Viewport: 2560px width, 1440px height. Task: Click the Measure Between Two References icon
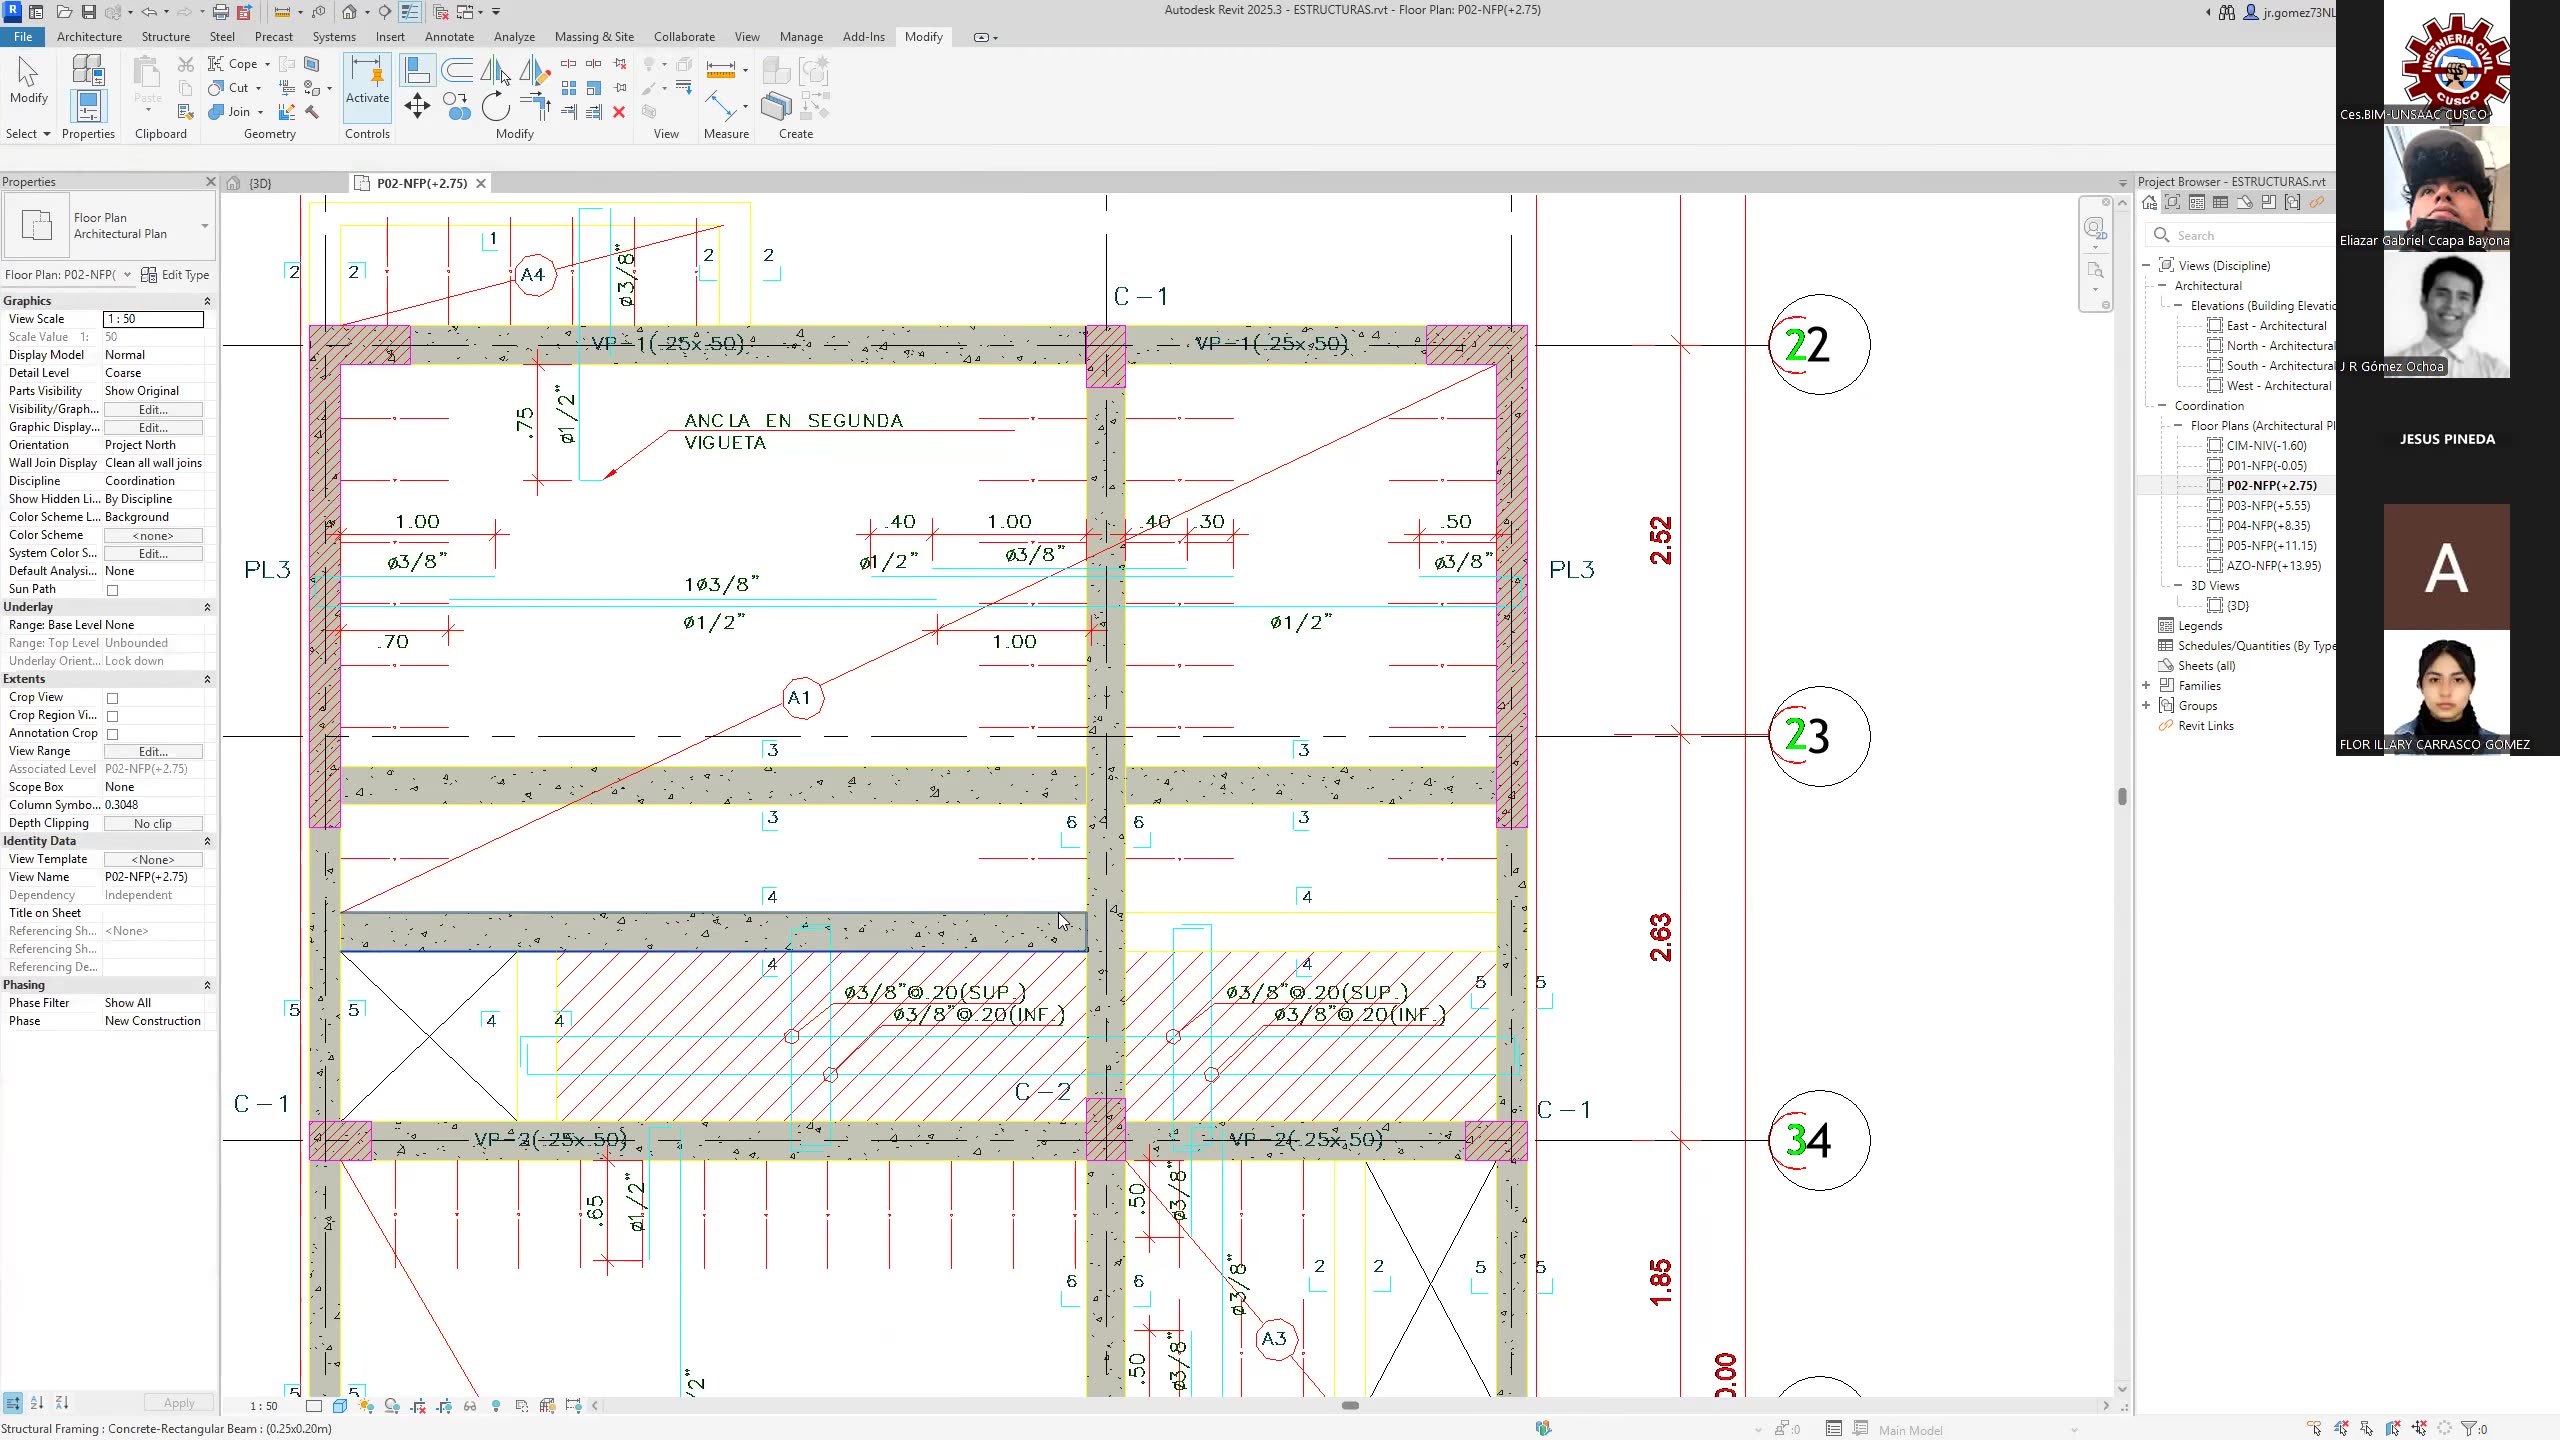tap(721, 71)
